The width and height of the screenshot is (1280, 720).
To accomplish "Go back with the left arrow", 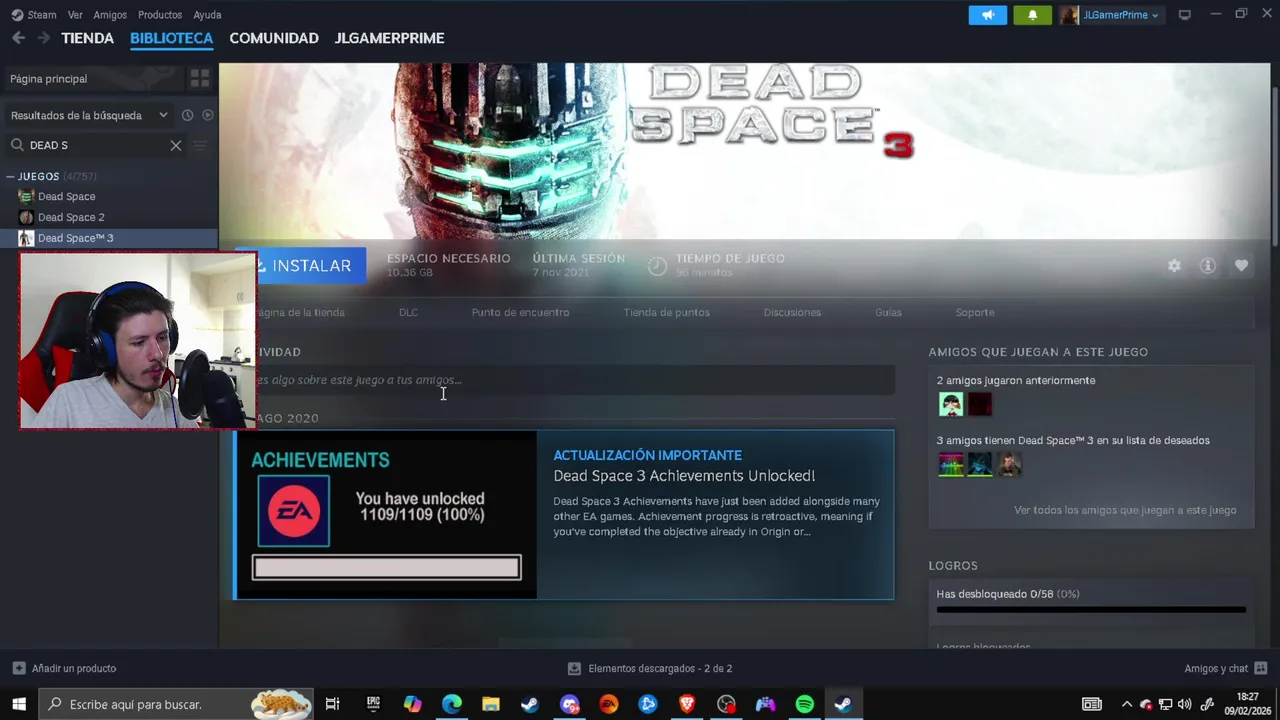I will [x=18, y=38].
